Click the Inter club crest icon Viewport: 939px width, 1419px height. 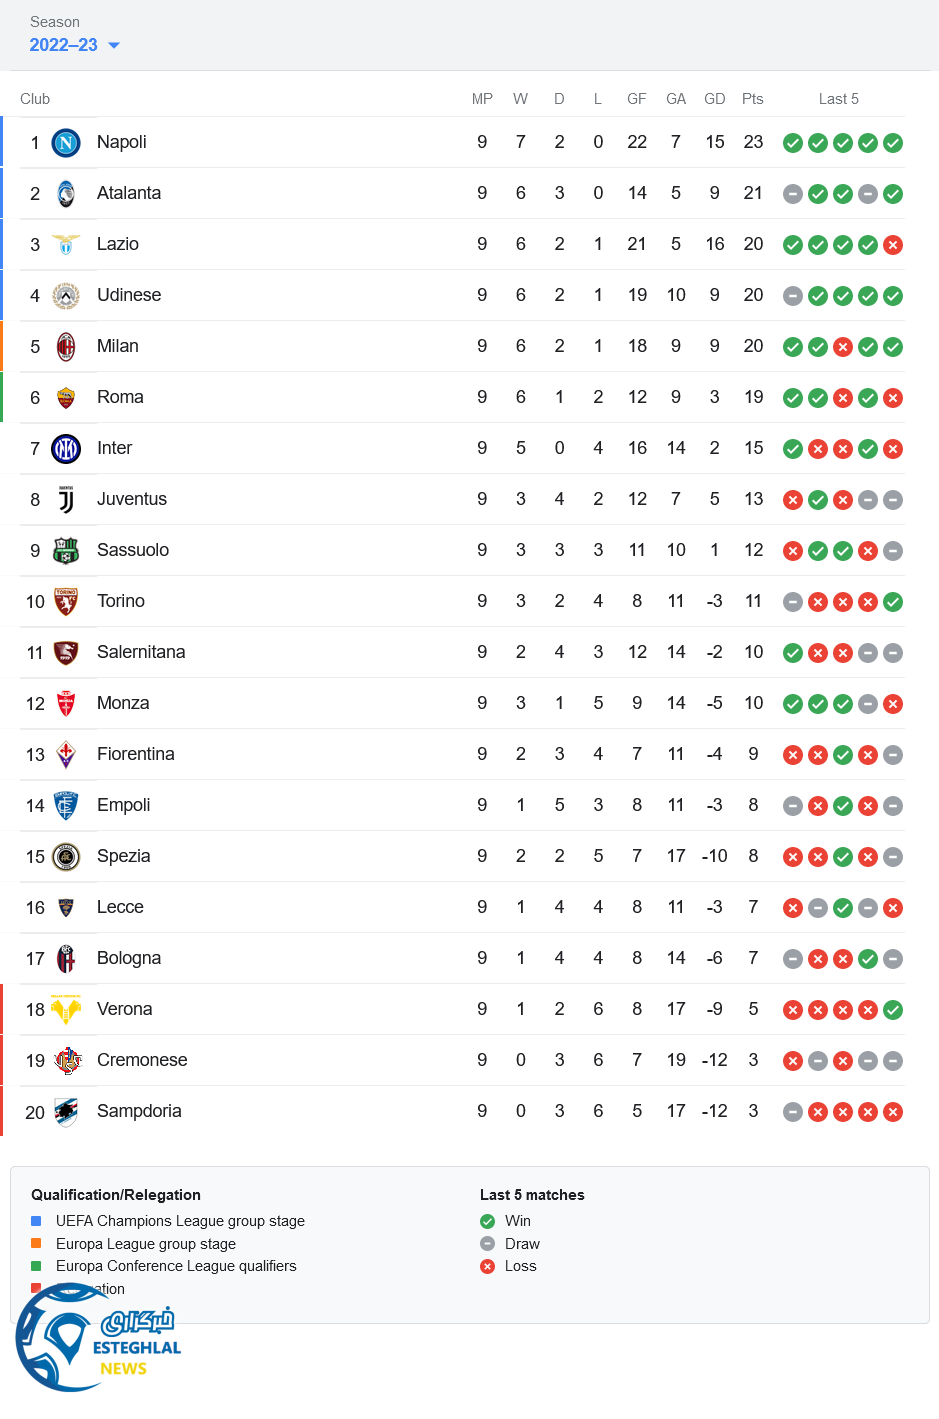(x=66, y=449)
